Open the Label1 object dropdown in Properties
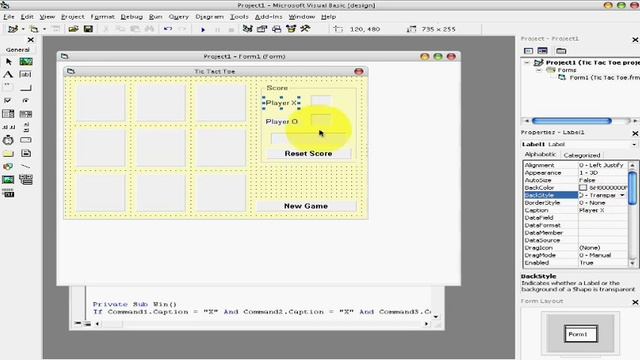The image size is (640, 360). point(634,144)
